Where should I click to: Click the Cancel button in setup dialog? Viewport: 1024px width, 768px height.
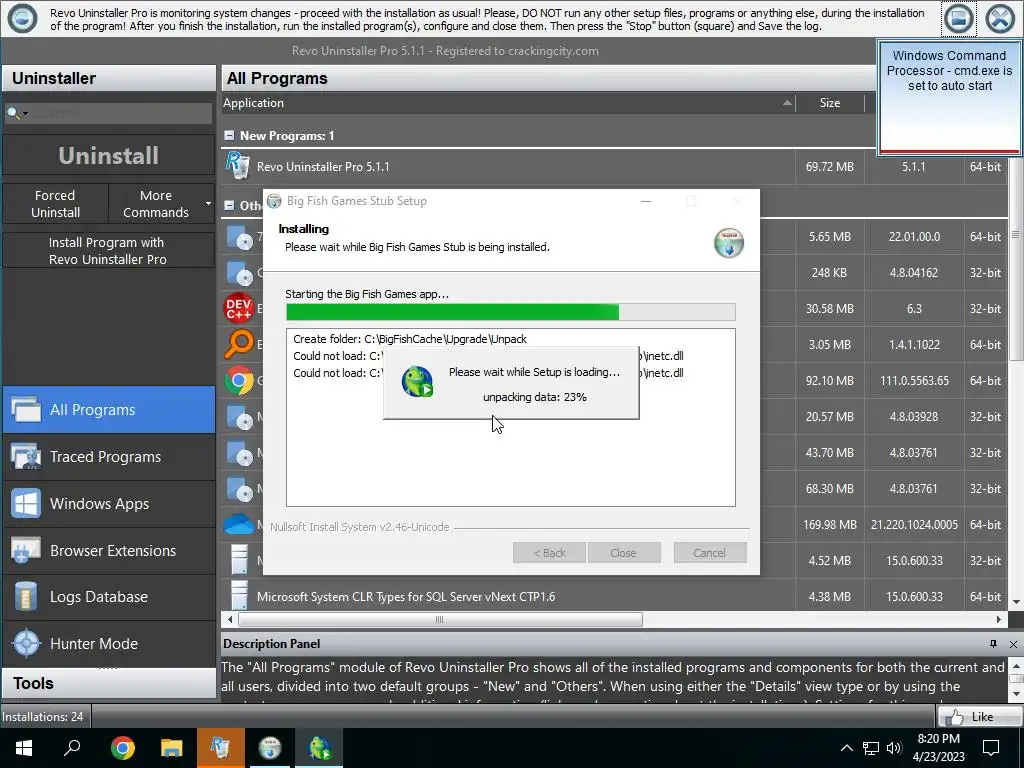[x=709, y=552]
